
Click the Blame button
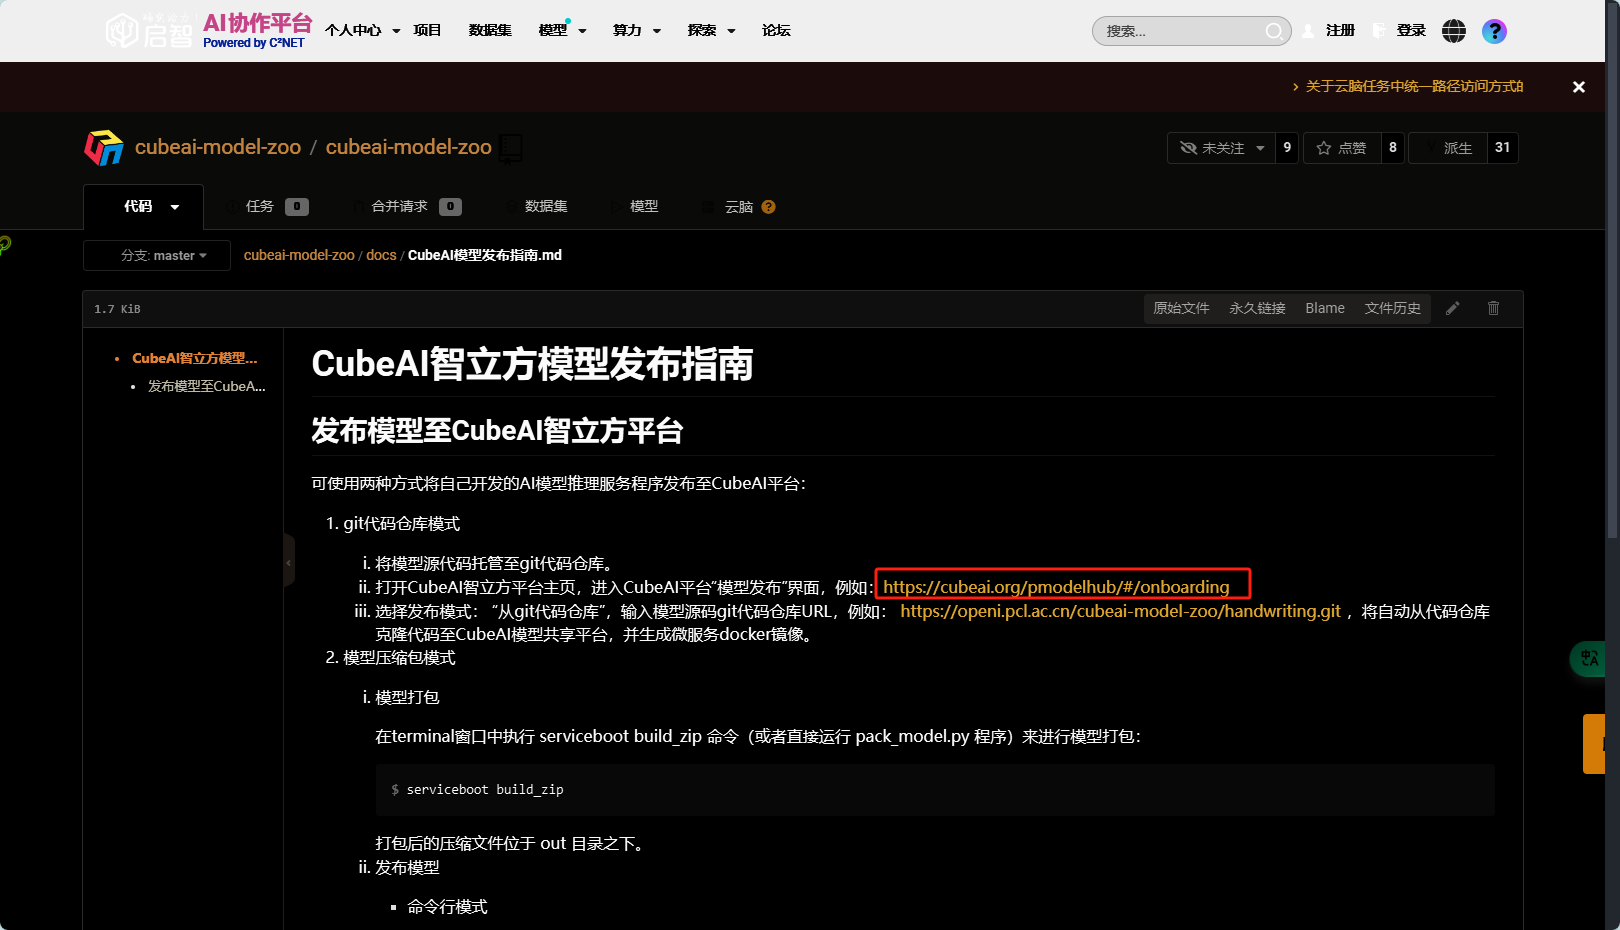(1325, 308)
